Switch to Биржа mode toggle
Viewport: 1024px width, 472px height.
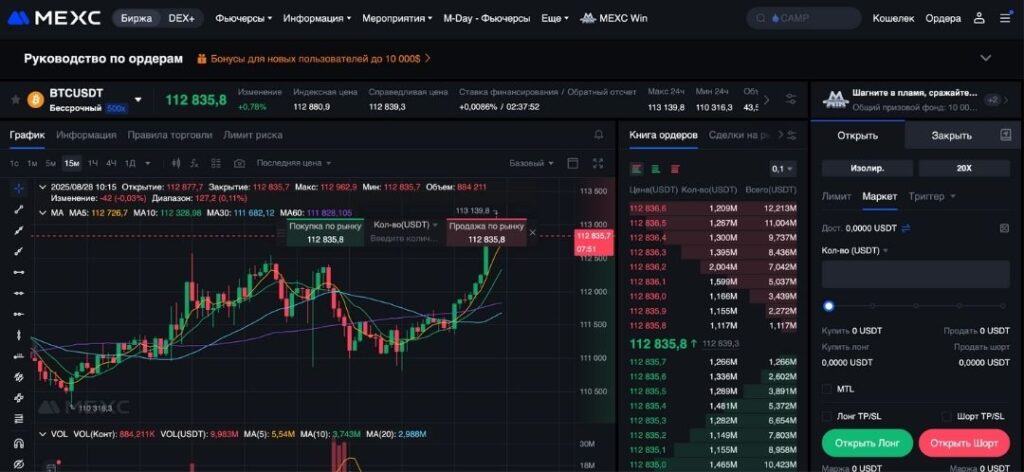click(136, 18)
